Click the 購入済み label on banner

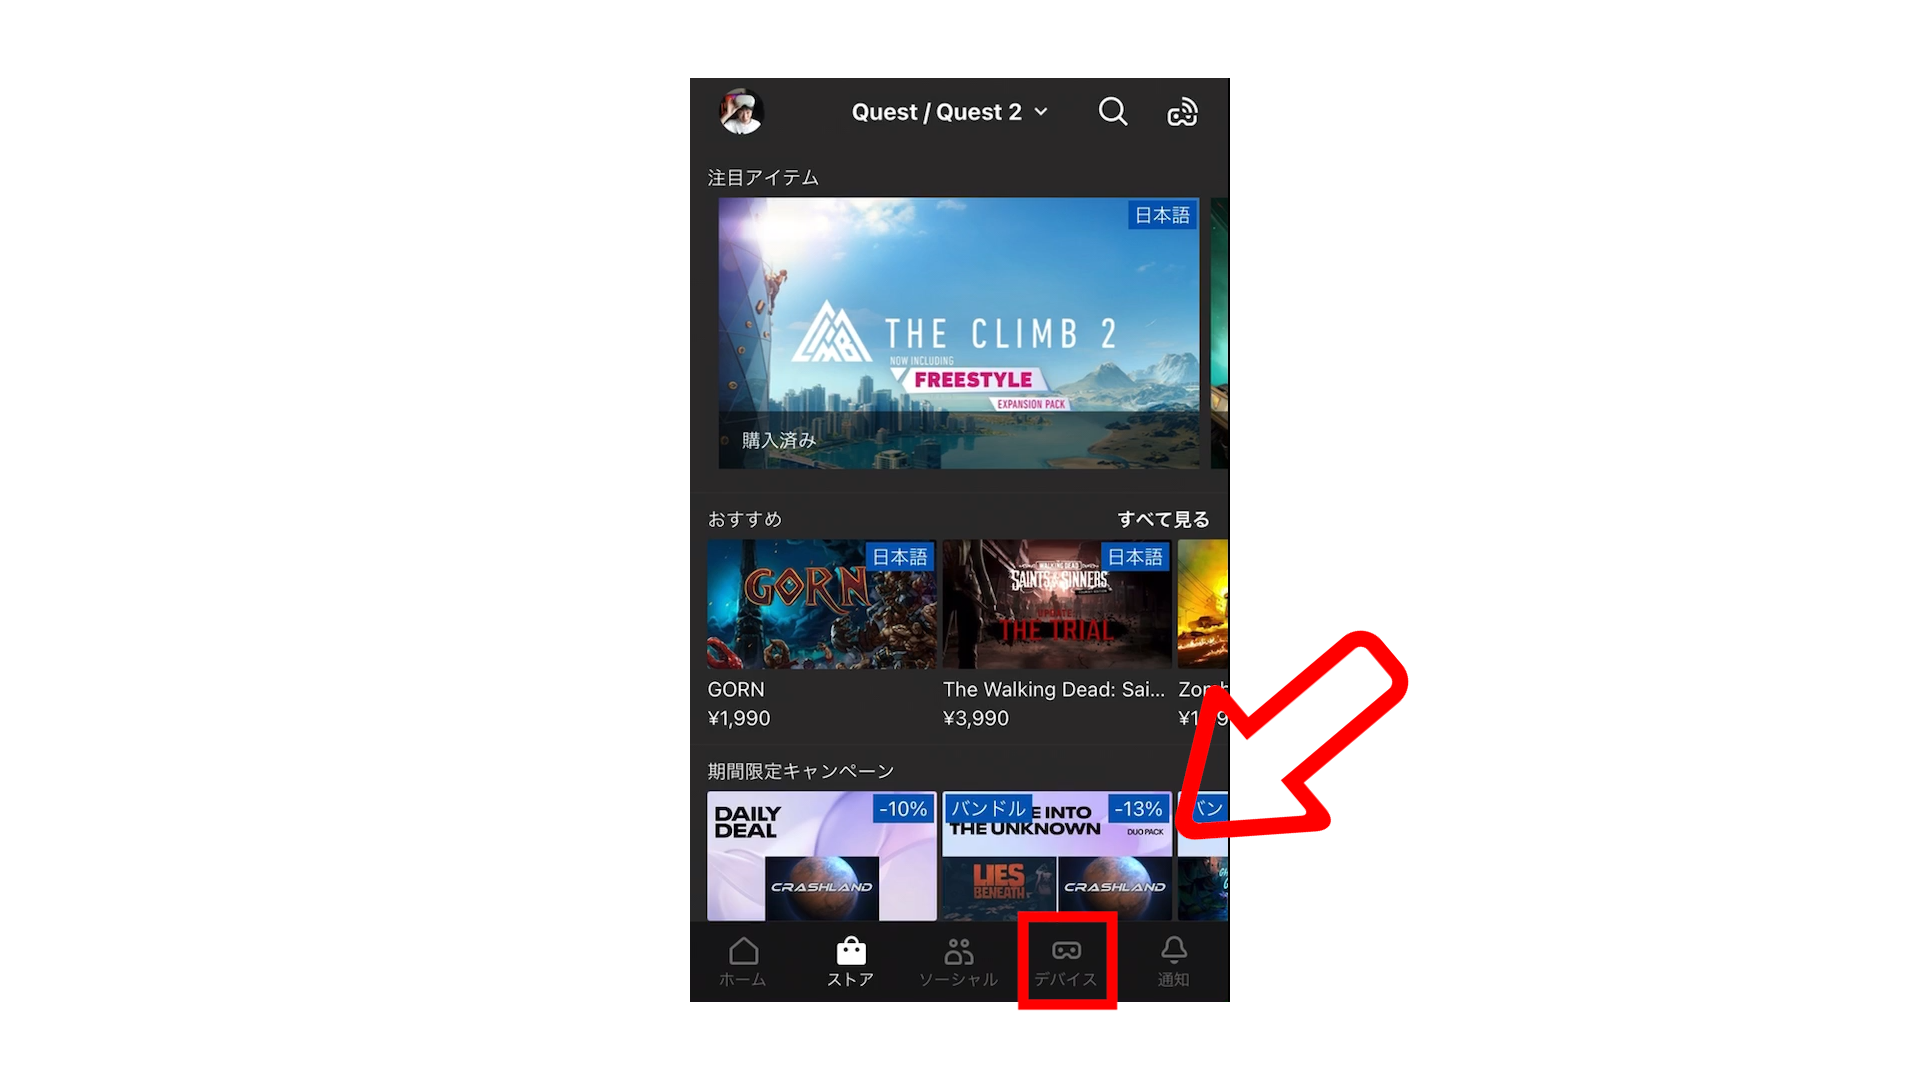point(779,440)
